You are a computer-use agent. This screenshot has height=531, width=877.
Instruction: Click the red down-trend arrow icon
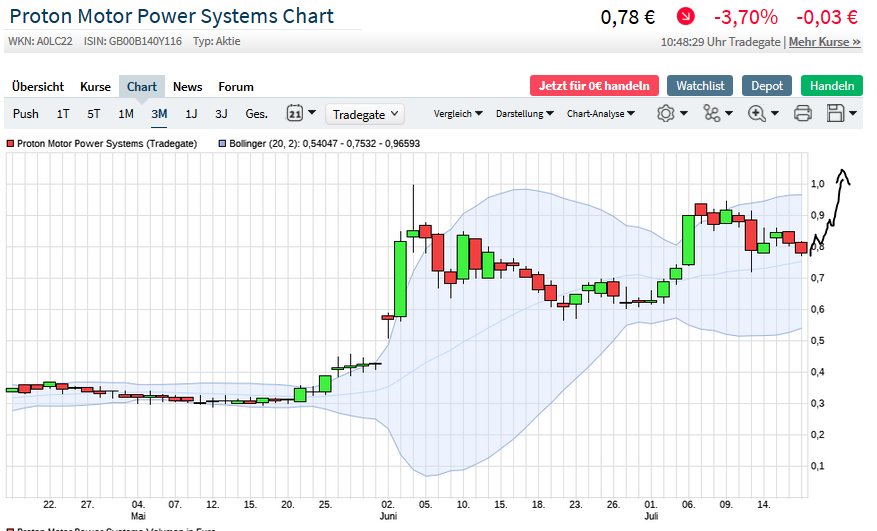[x=685, y=17]
